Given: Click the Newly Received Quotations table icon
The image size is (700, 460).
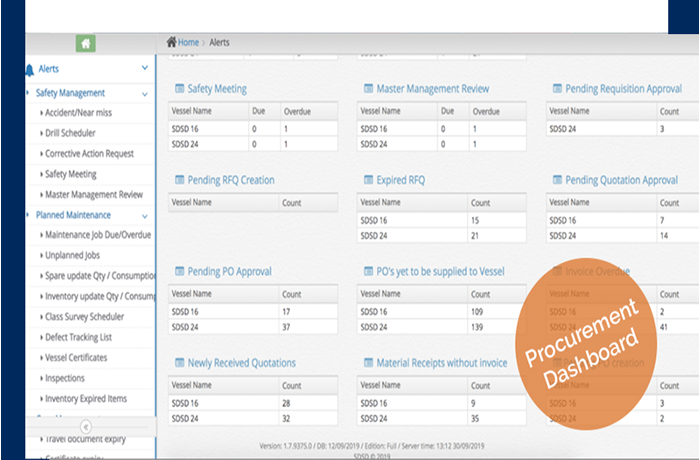Looking at the screenshot, I should tap(179, 362).
